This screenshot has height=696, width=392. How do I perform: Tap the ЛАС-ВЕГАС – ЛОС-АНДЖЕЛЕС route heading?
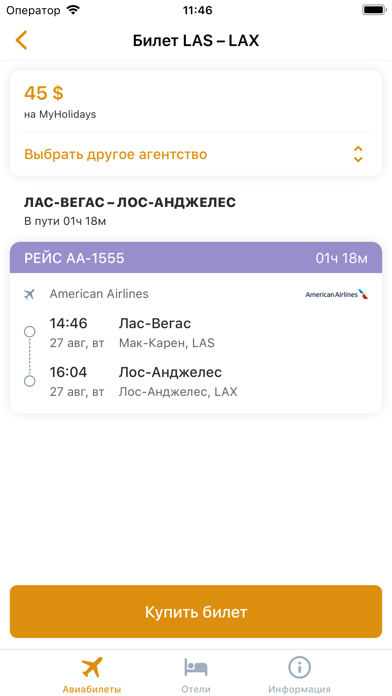pyautogui.click(x=130, y=202)
